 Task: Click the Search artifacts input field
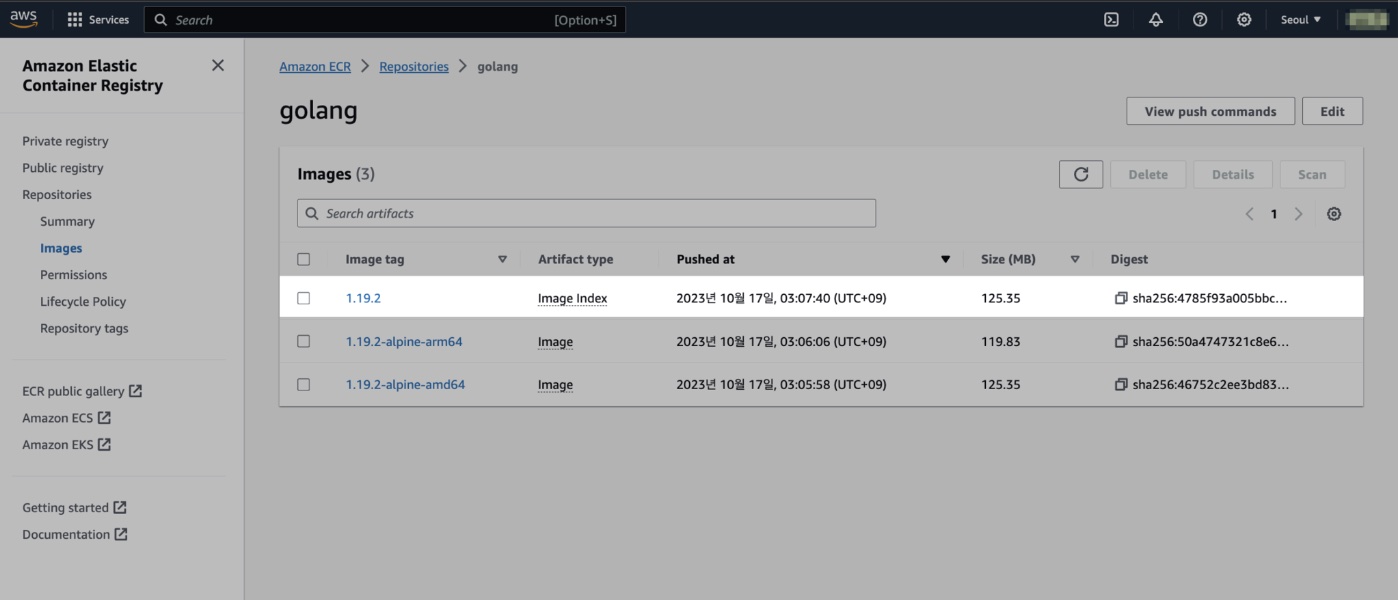click(586, 212)
